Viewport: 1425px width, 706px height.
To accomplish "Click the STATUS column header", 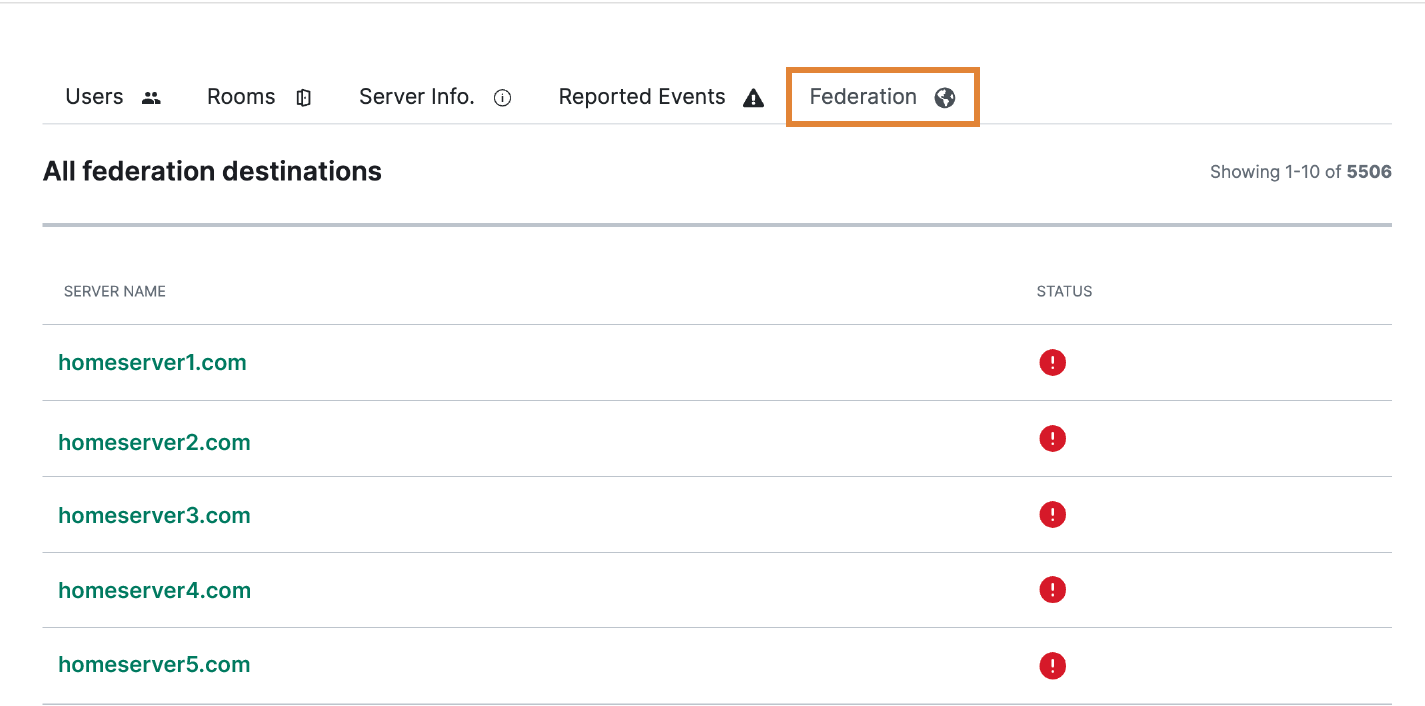I will pos(1064,292).
